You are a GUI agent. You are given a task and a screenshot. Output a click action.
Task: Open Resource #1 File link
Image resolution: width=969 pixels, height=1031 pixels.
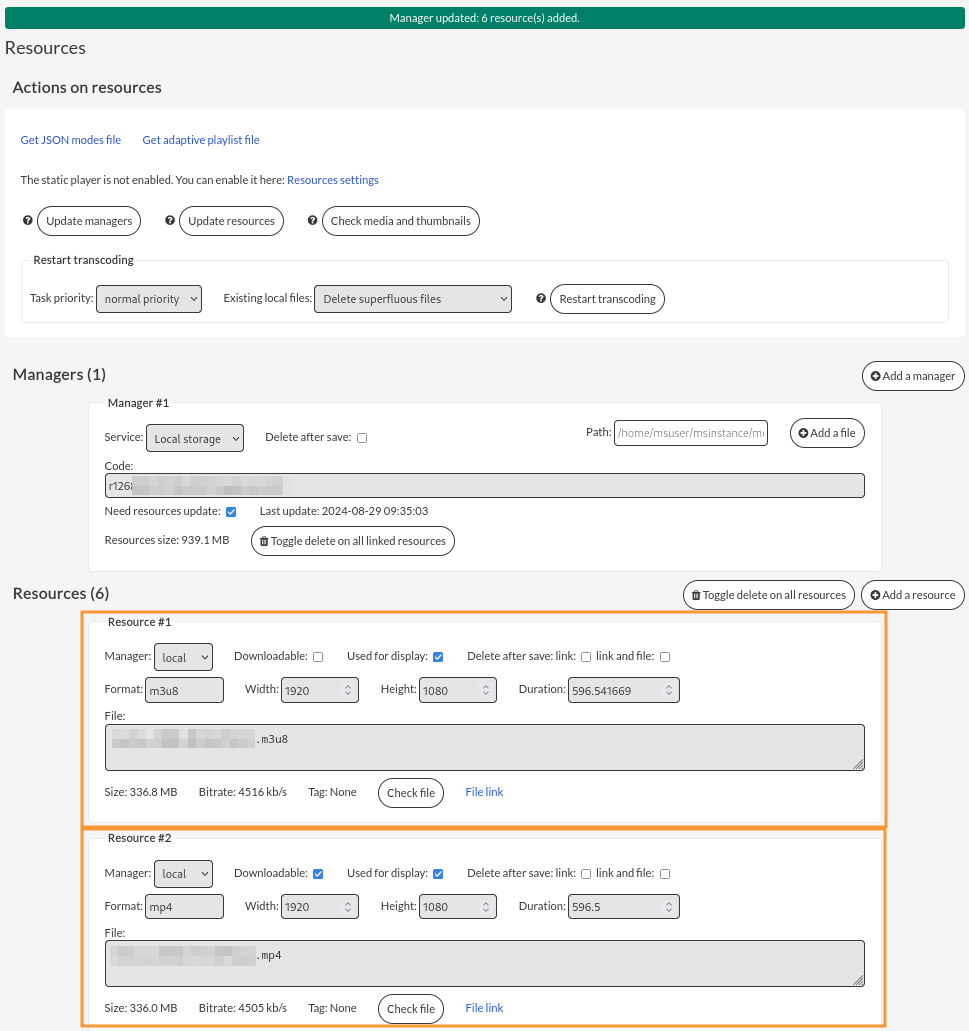point(484,792)
